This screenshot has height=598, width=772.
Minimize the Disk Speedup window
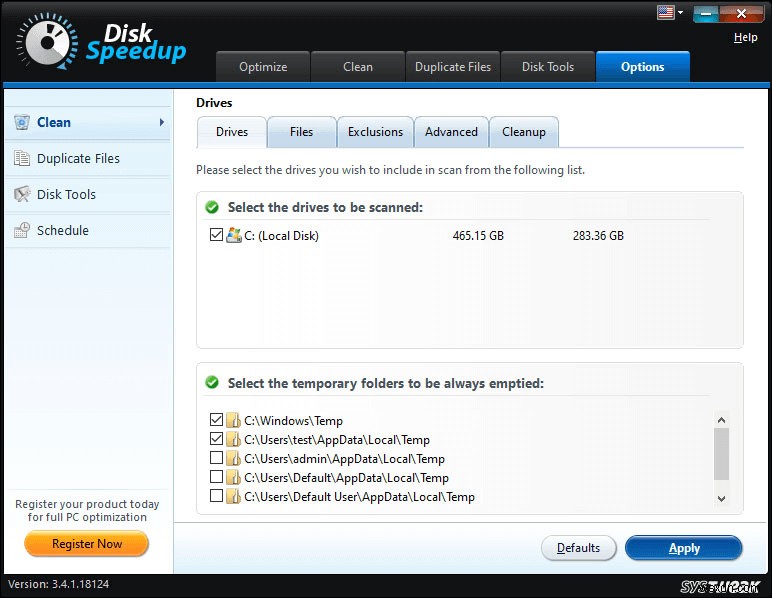[706, 14]
